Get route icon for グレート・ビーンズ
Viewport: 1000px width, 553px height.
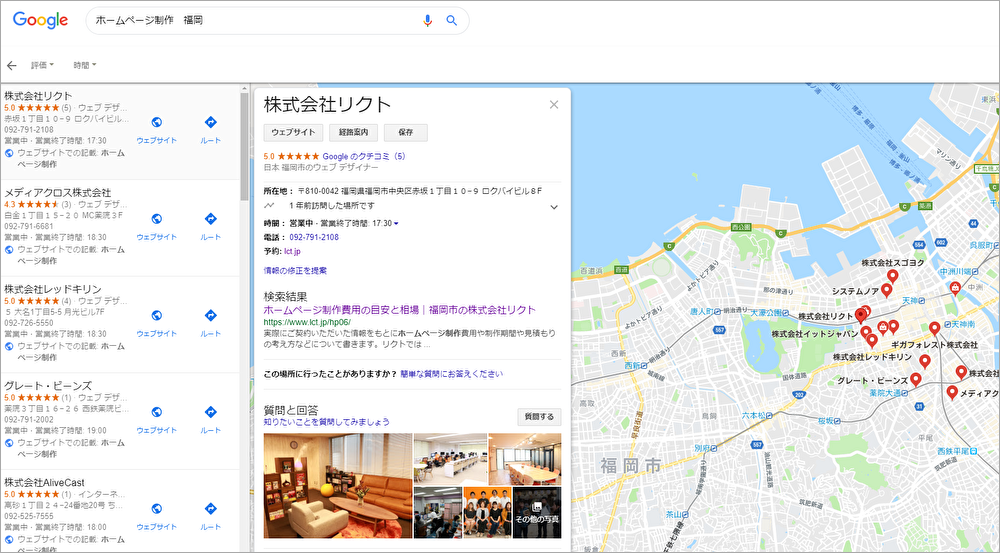[x=210, y=412]
